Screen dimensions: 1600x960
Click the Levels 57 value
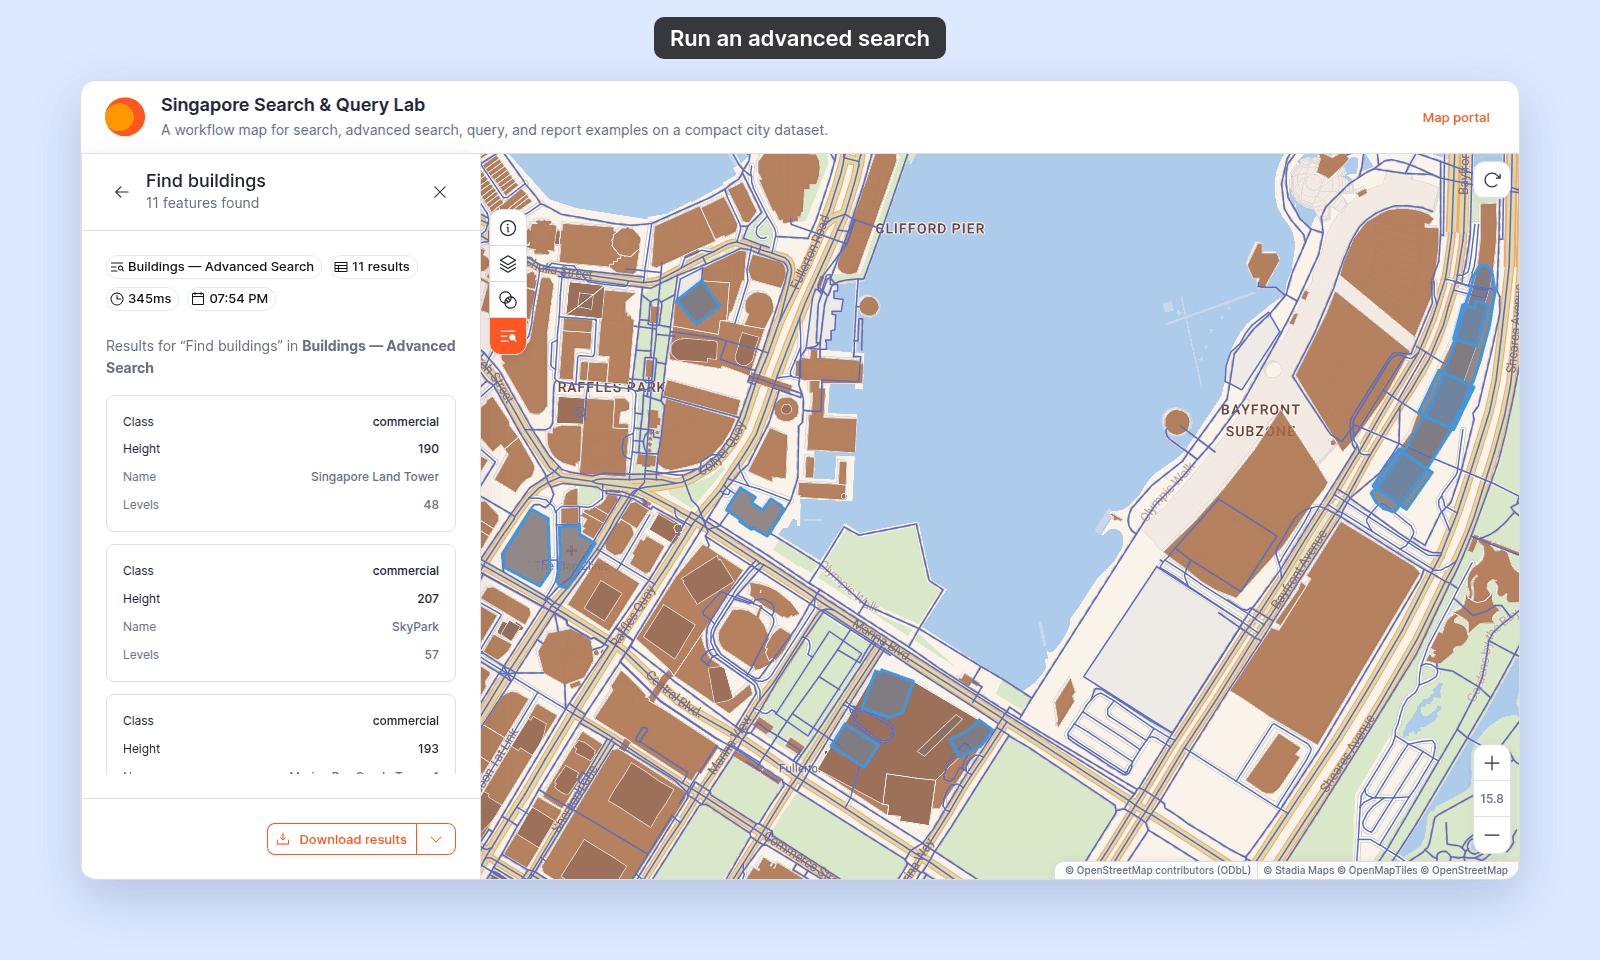[x=432, y=655]
